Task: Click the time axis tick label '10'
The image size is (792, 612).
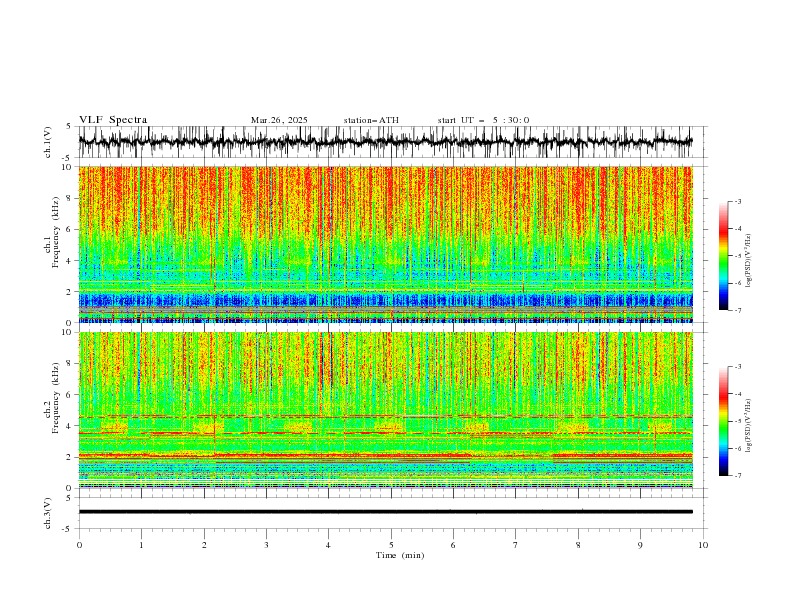Action: (x=703, y=545)
